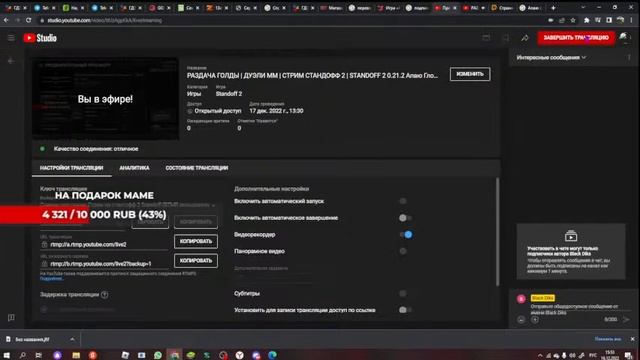Open the browser tab search chevron
The image size is (640, 360).
583,8
